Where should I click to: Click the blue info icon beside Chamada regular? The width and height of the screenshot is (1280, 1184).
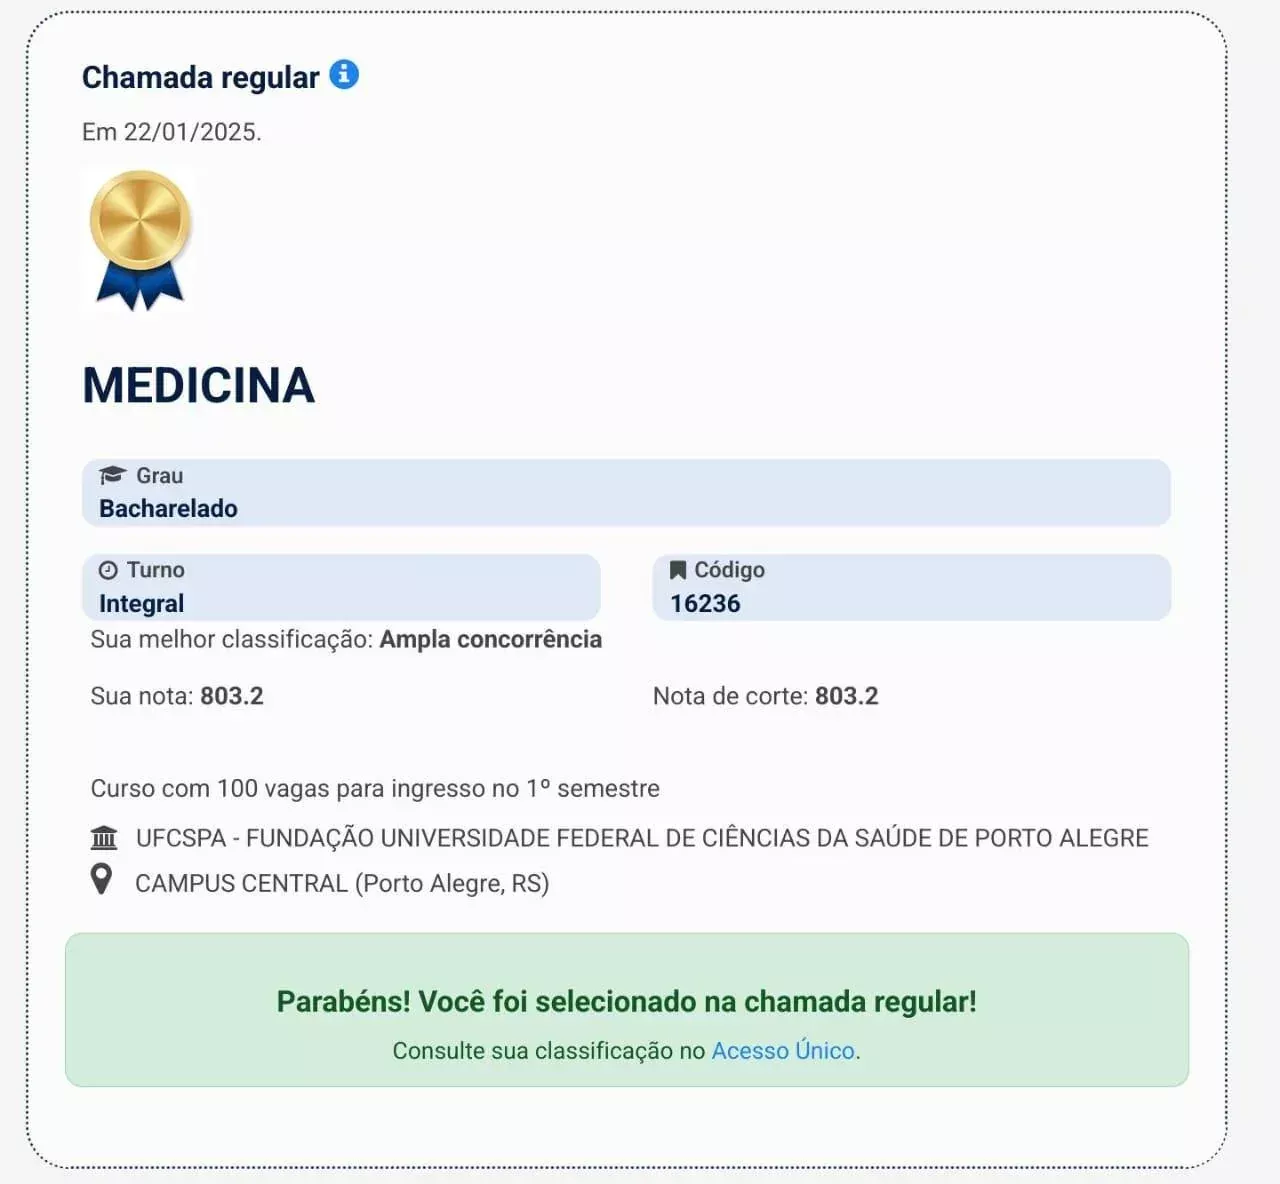click(x=344, y=75)
